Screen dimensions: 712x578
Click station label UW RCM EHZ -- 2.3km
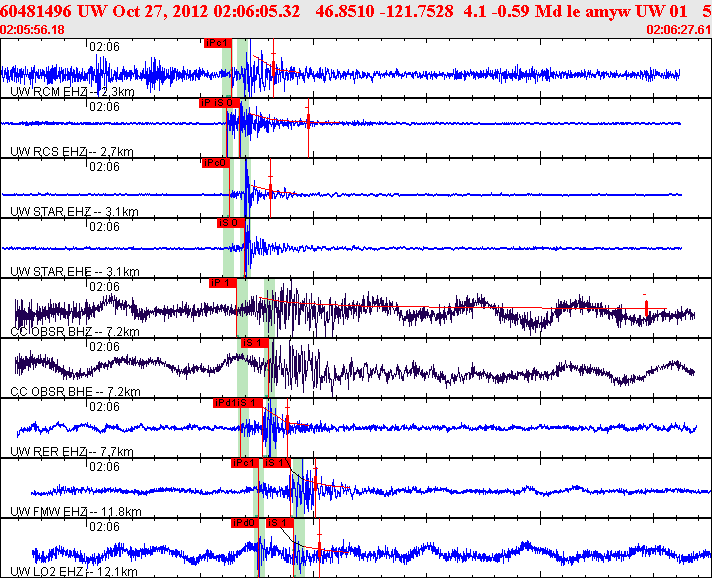[x=72, y=92]
